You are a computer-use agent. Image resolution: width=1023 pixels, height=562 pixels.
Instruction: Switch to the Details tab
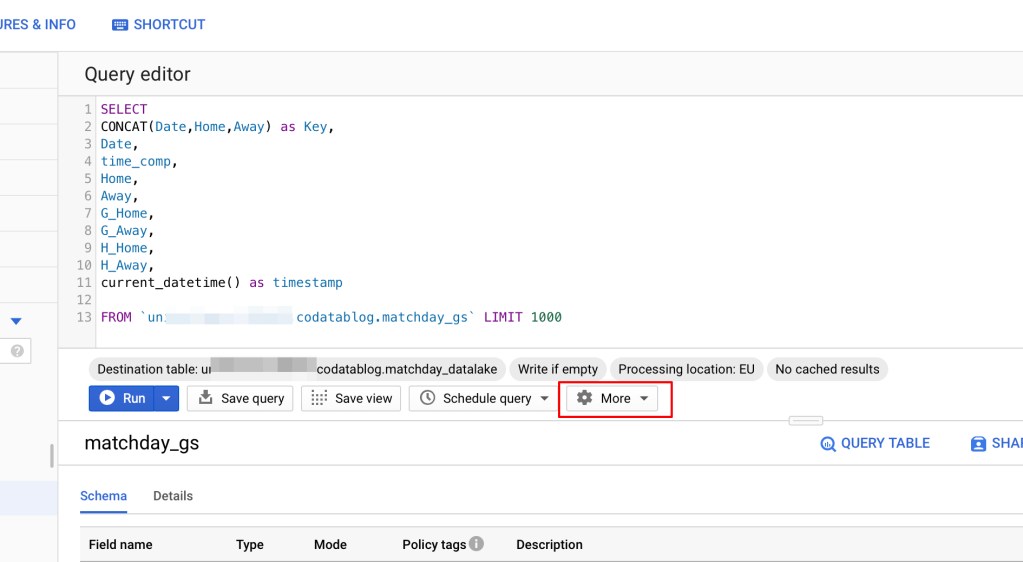(173, 496)
